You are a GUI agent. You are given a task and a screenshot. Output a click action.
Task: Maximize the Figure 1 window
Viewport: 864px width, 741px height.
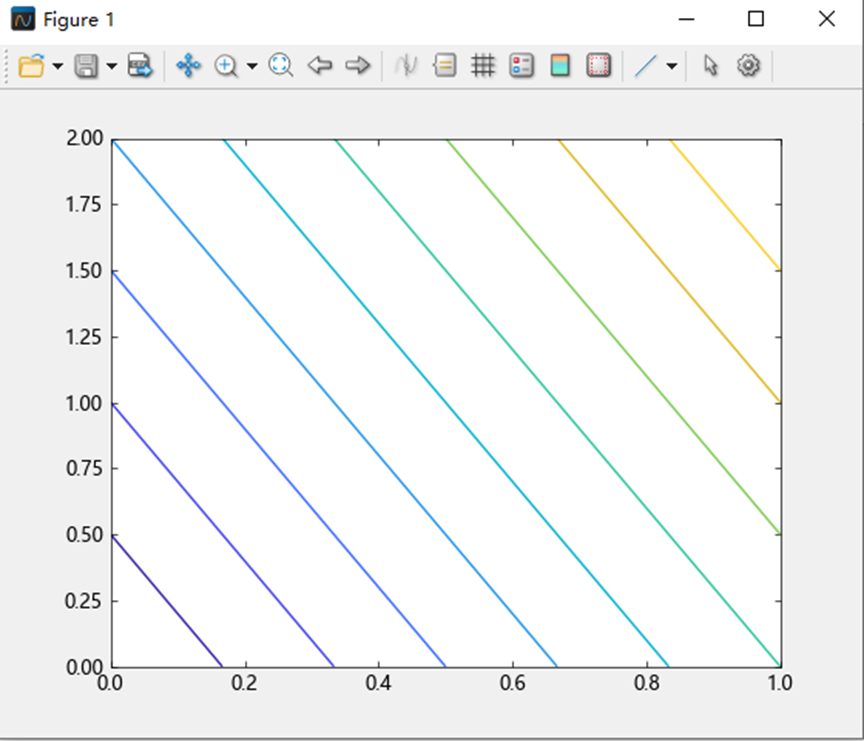(x=756, y=19)
